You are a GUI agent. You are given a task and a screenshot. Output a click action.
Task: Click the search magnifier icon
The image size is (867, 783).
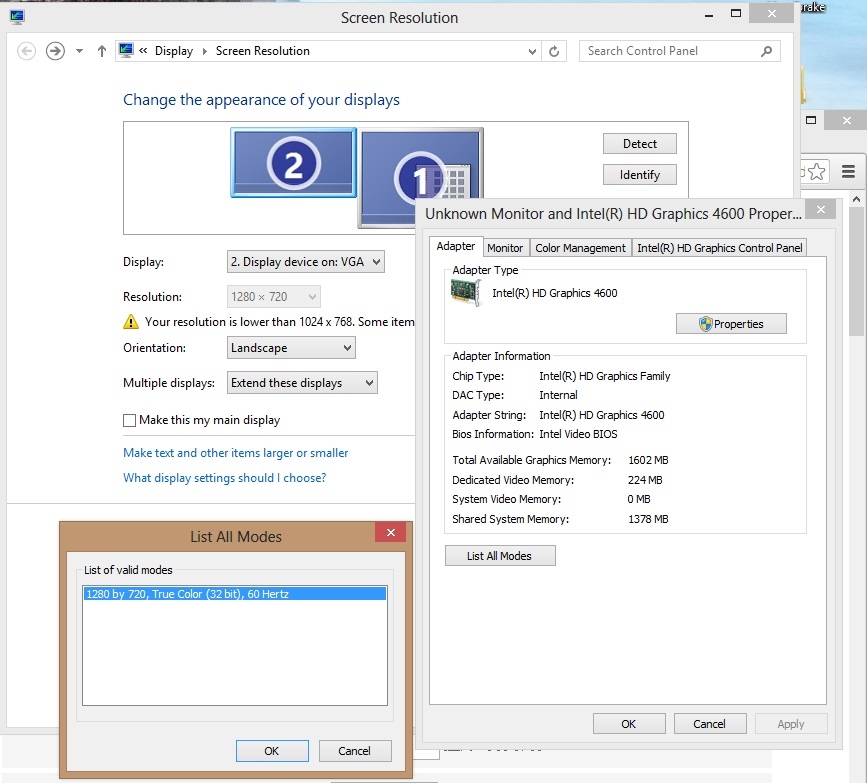click(766, 51)
